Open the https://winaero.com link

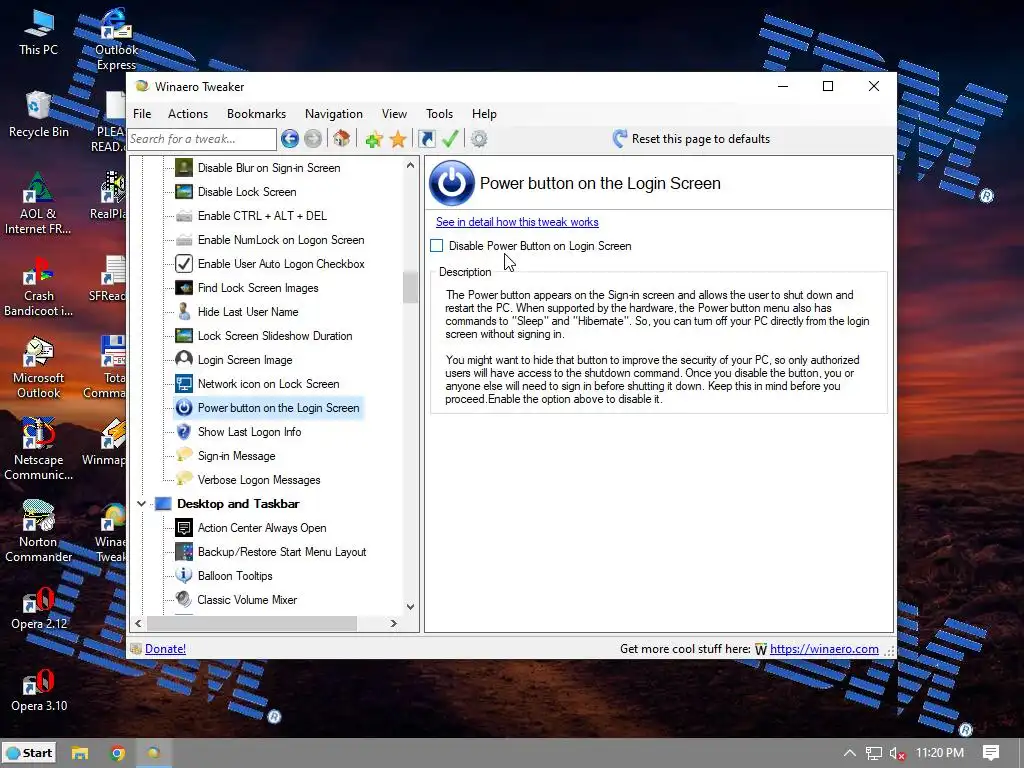[x=824, y=648]
